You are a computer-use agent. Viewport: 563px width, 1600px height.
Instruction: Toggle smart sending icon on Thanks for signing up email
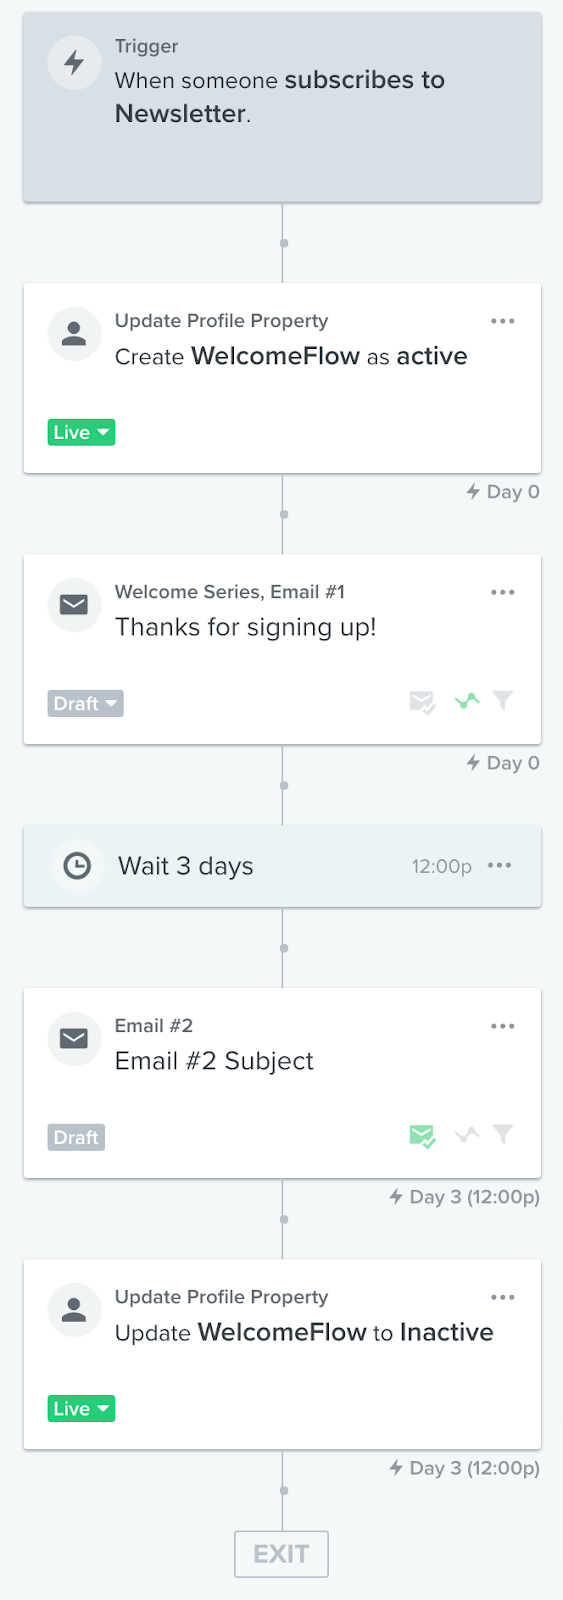pyautogui.click(x=423, y=702)
